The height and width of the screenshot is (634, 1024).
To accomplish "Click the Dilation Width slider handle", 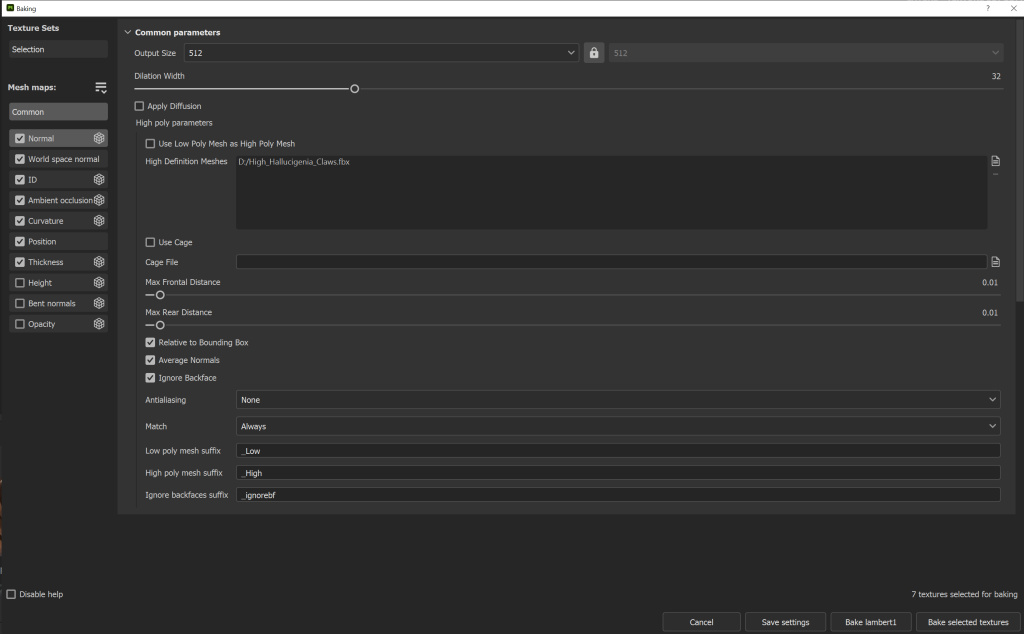I will click(355, 89).
